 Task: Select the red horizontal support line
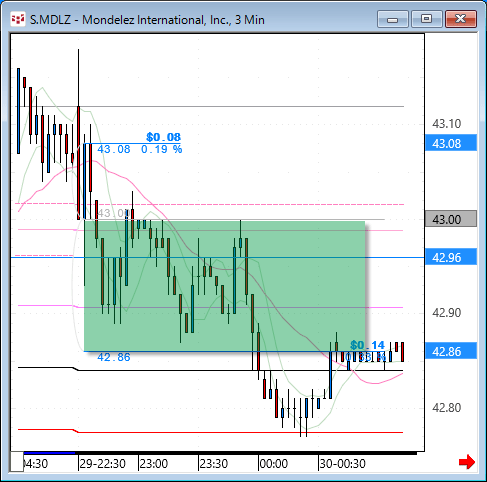coord(210,432)
